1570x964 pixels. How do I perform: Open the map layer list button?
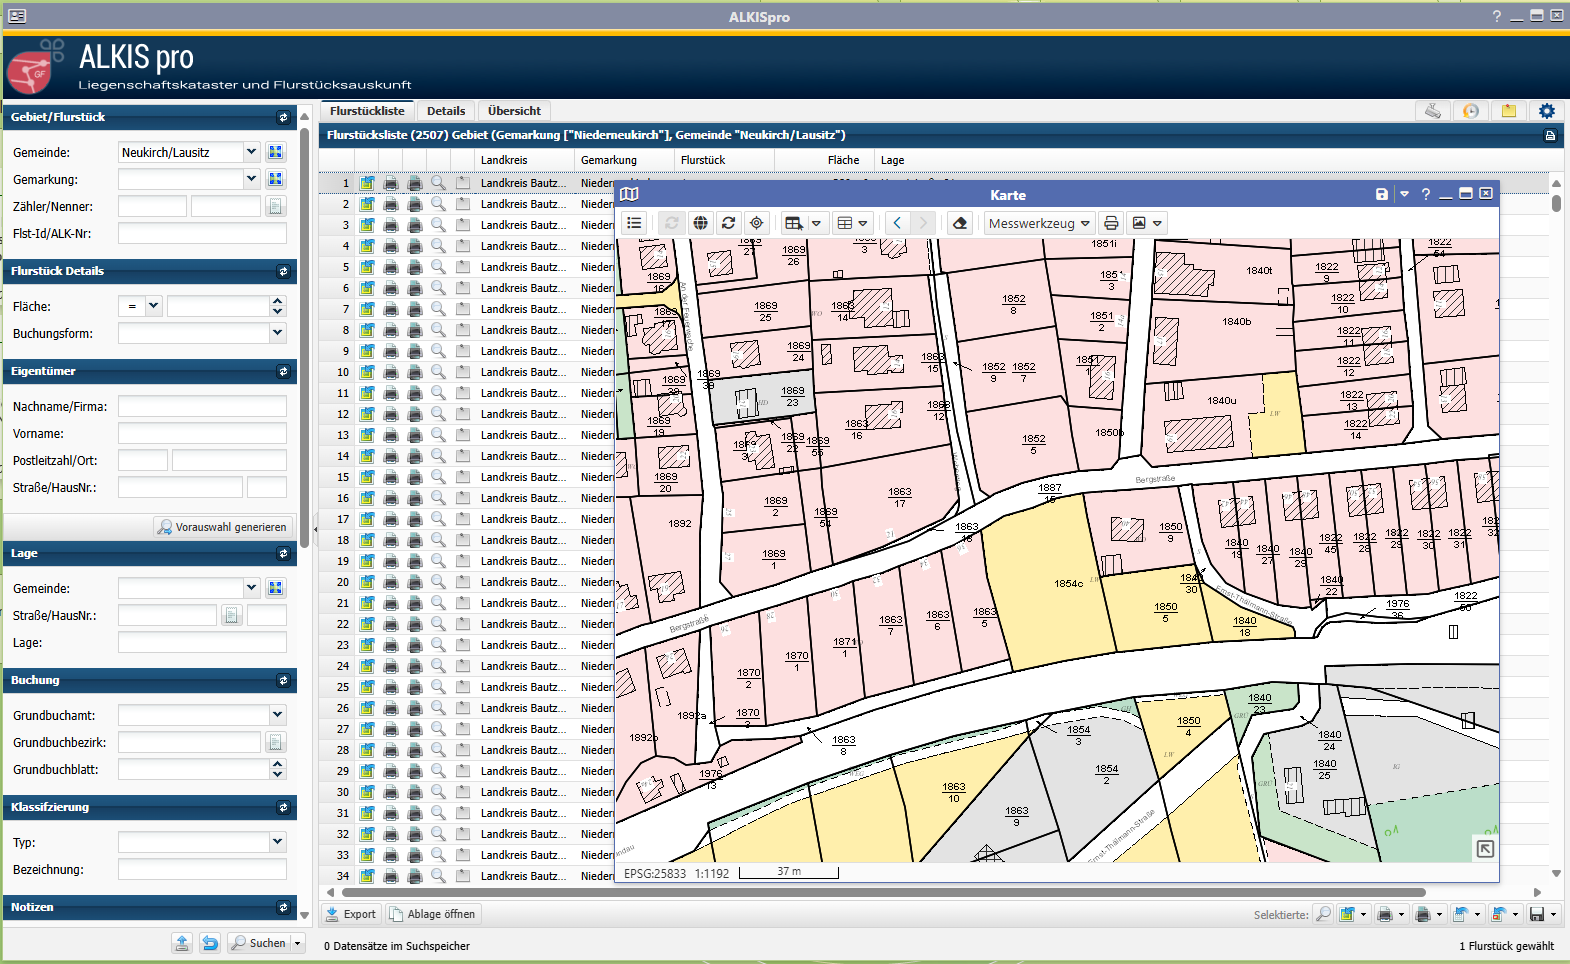point(634,223)
